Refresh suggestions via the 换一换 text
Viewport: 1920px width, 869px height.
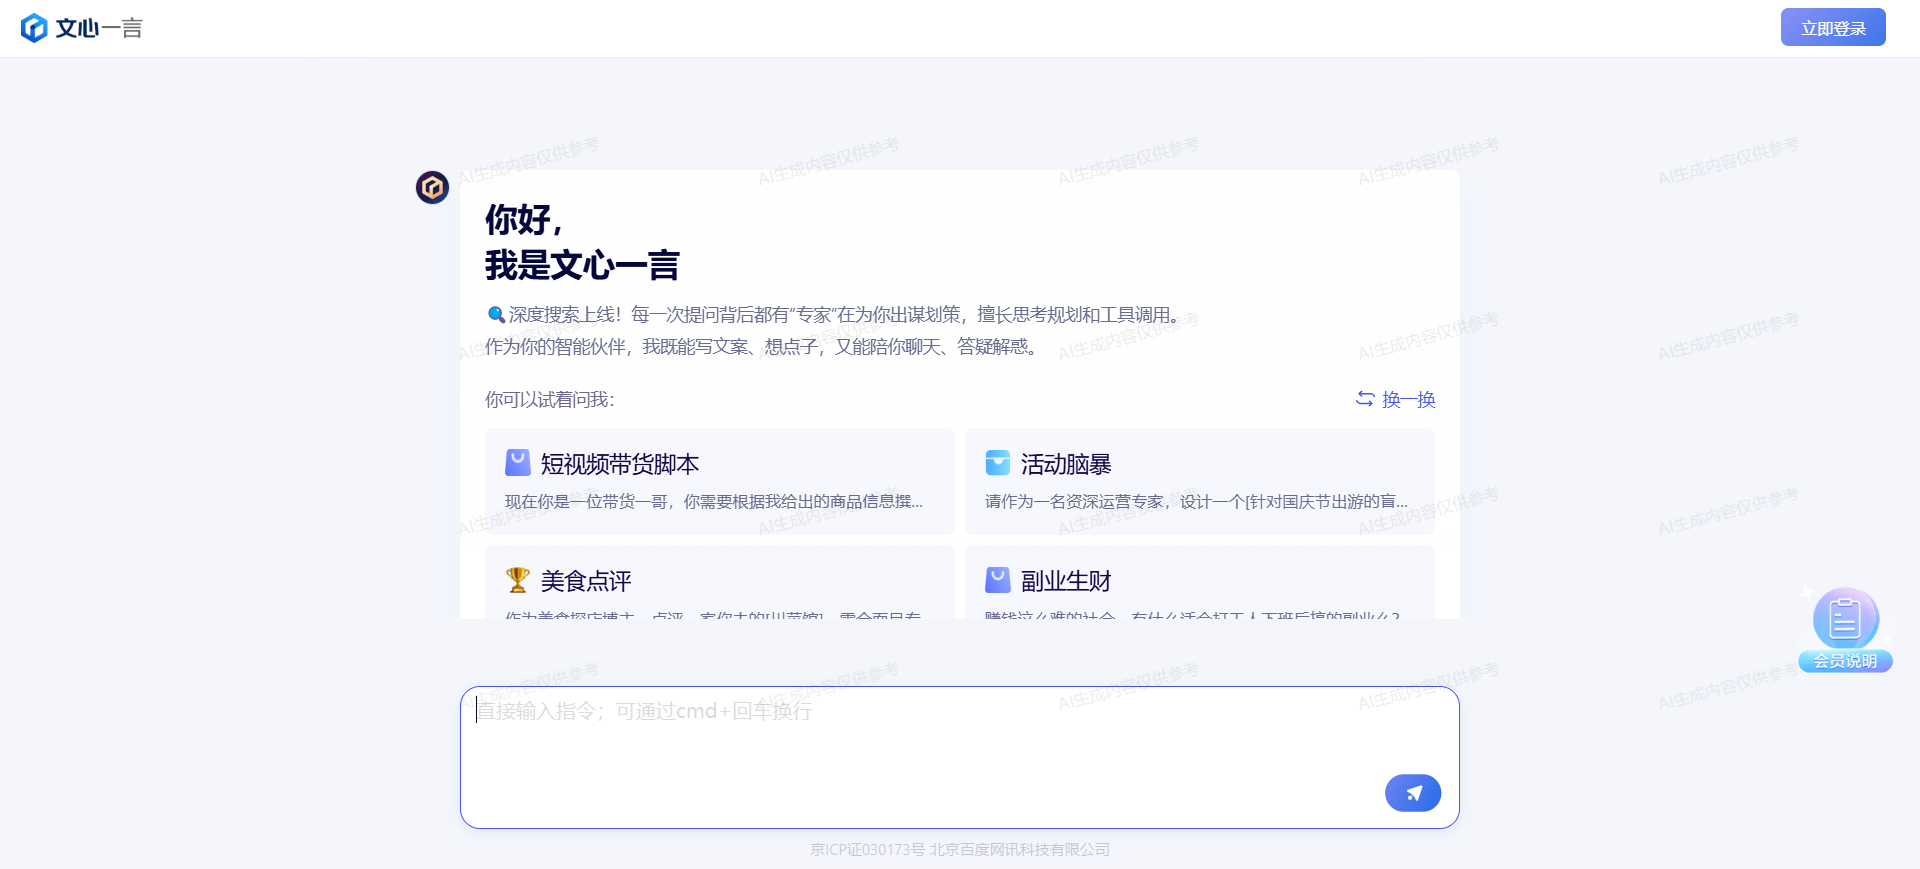coord(1408,400)
